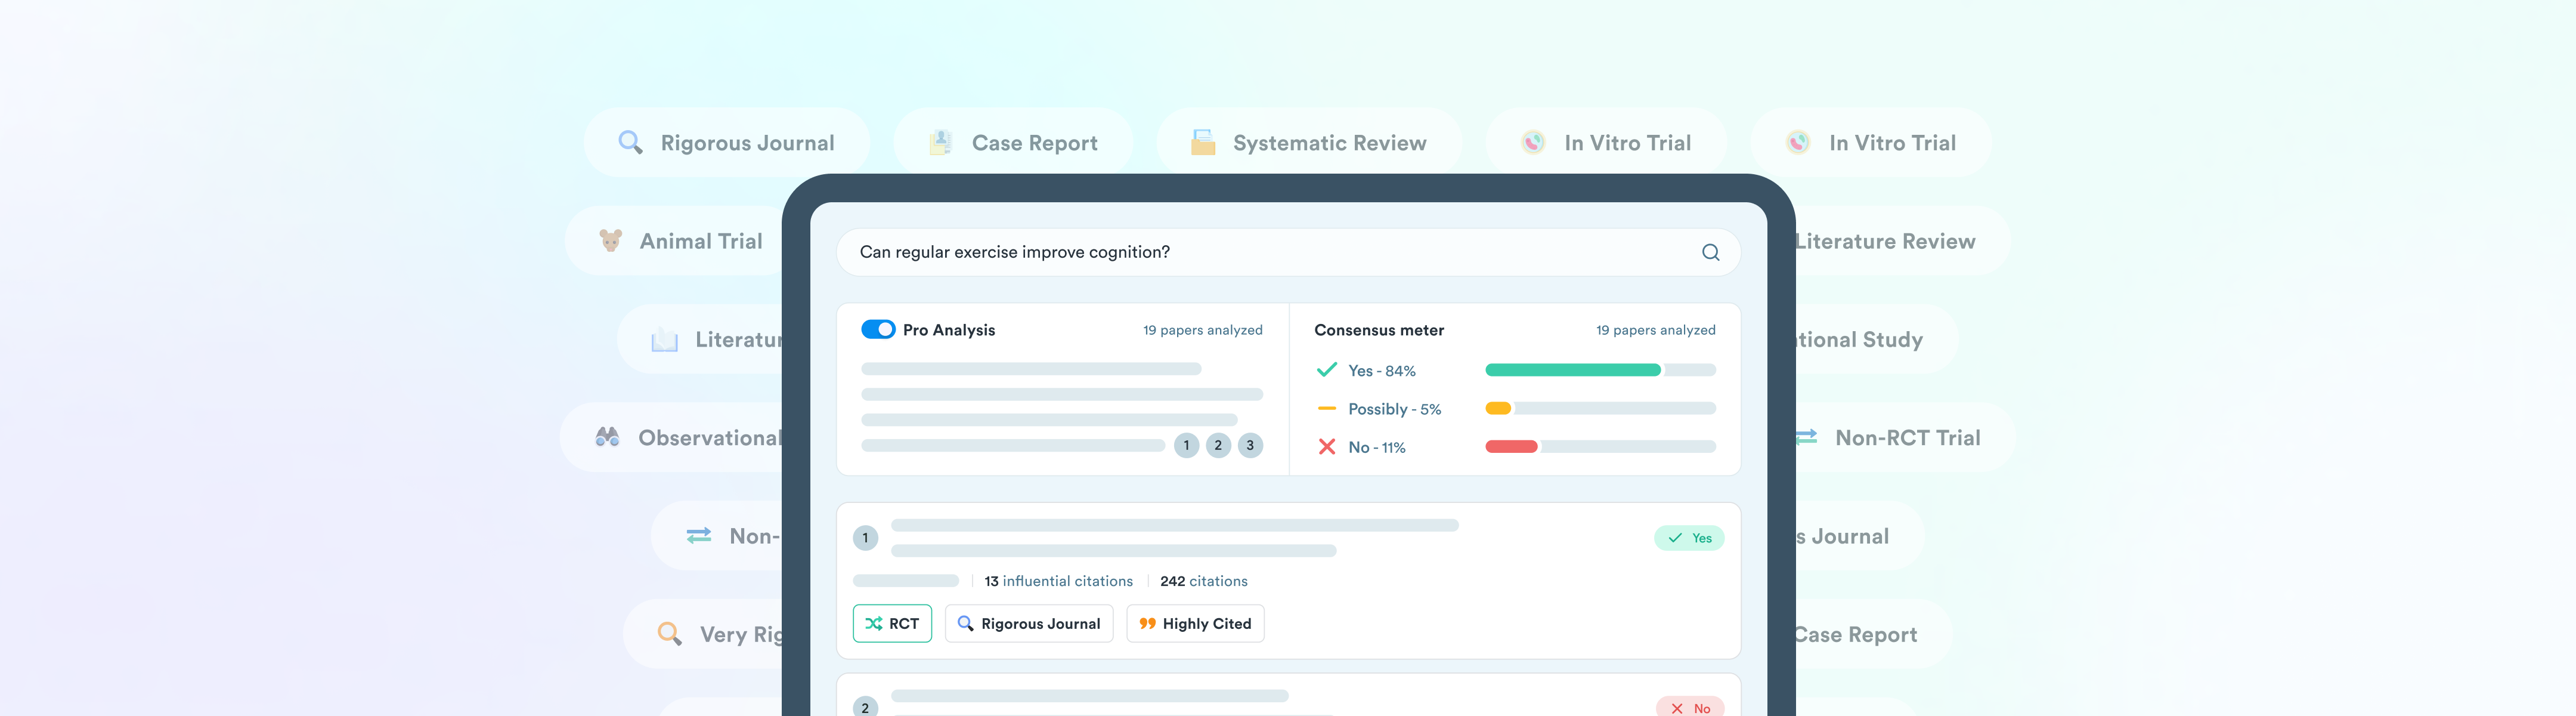
Task: Open citation reference number 3 circle
Action: (x=1250, y=446)
